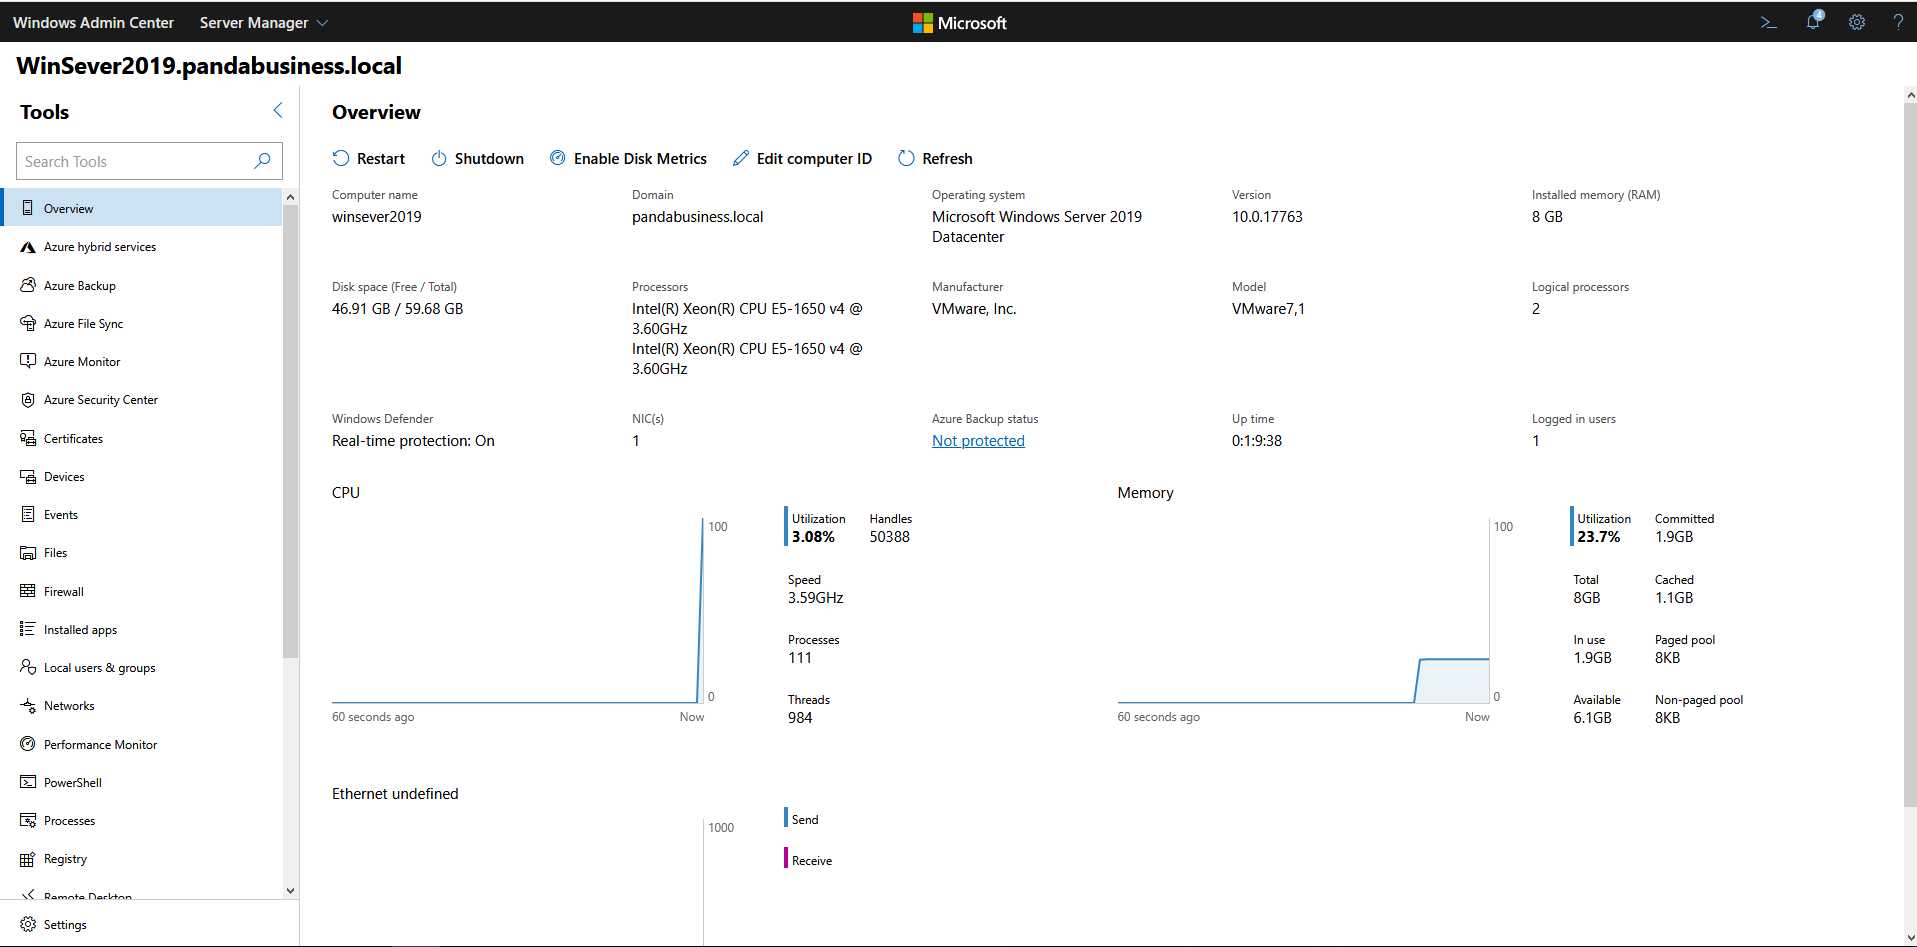The image size is (1917, 947).
Task: Click the Threads 984 value
Action: click(800, 718)
